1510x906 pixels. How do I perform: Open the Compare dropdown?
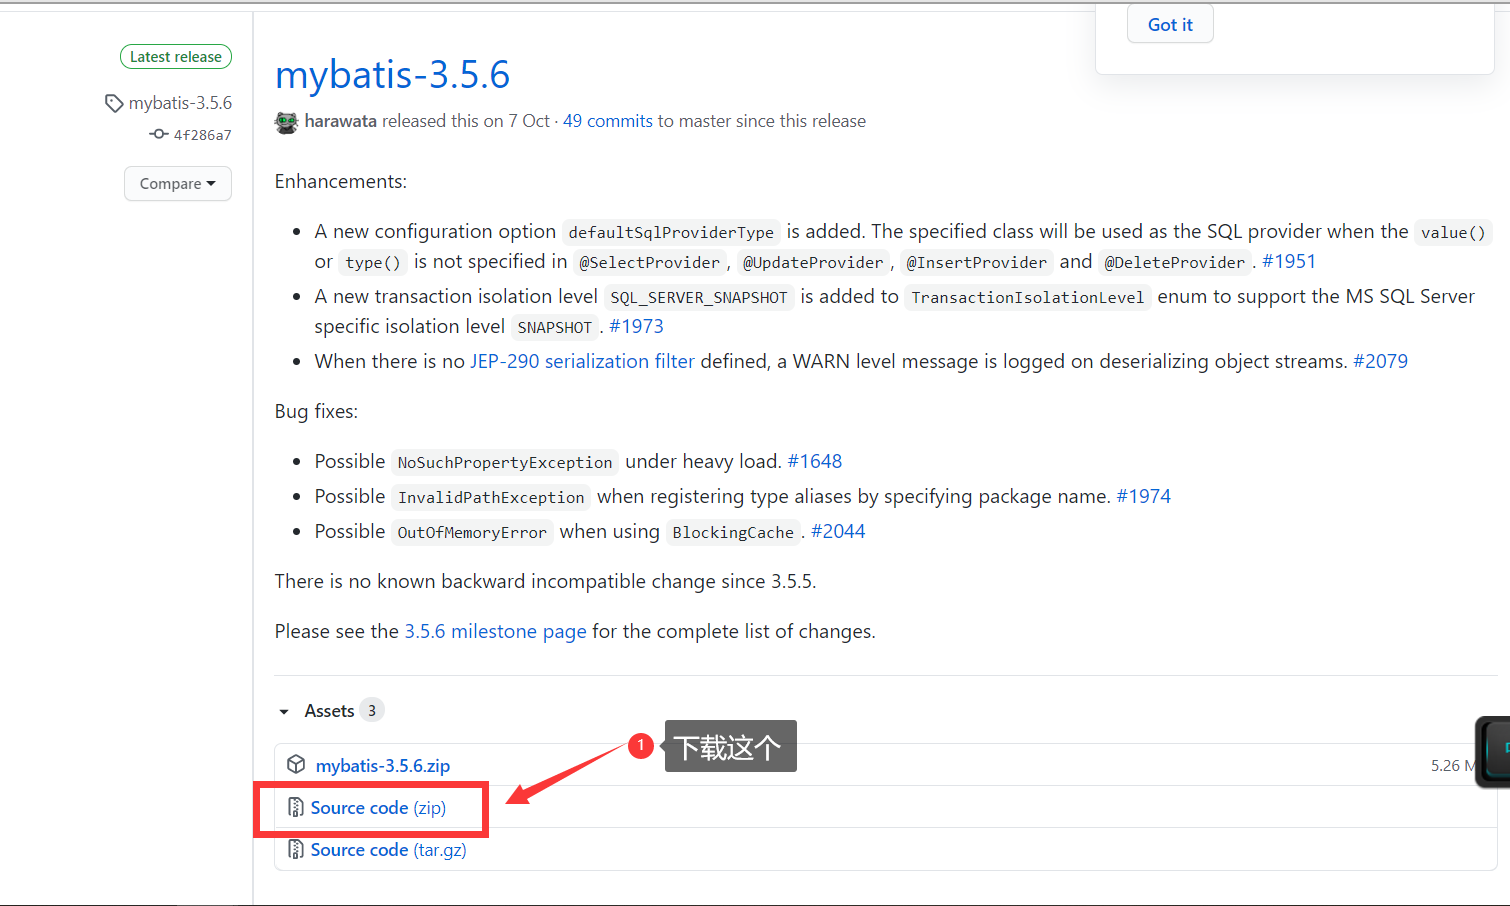[x=178, y=184]
